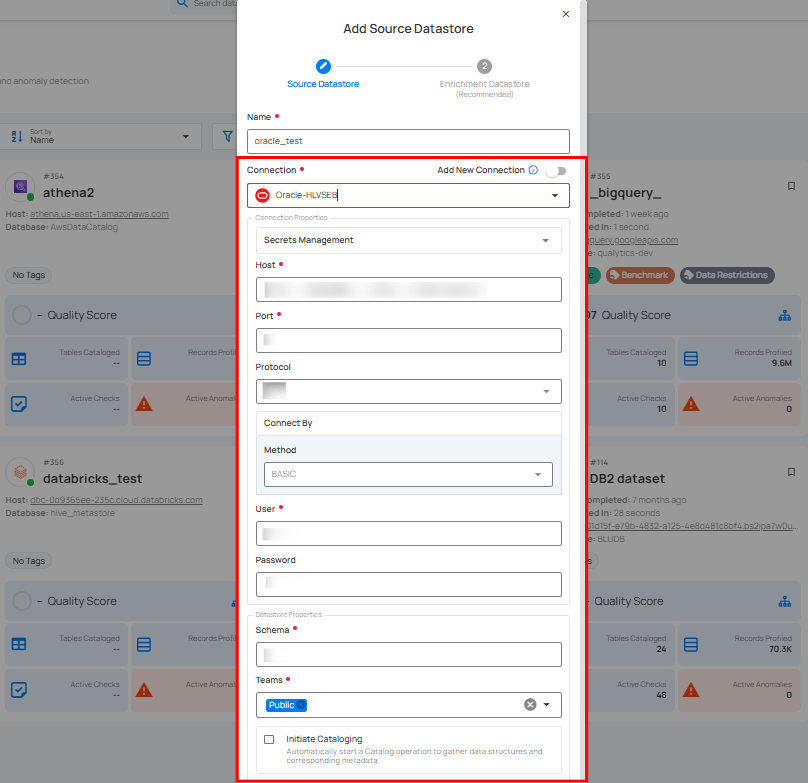Click the Oracle logo in Connection field
The image size is (808, 783).
click(263, 195)
